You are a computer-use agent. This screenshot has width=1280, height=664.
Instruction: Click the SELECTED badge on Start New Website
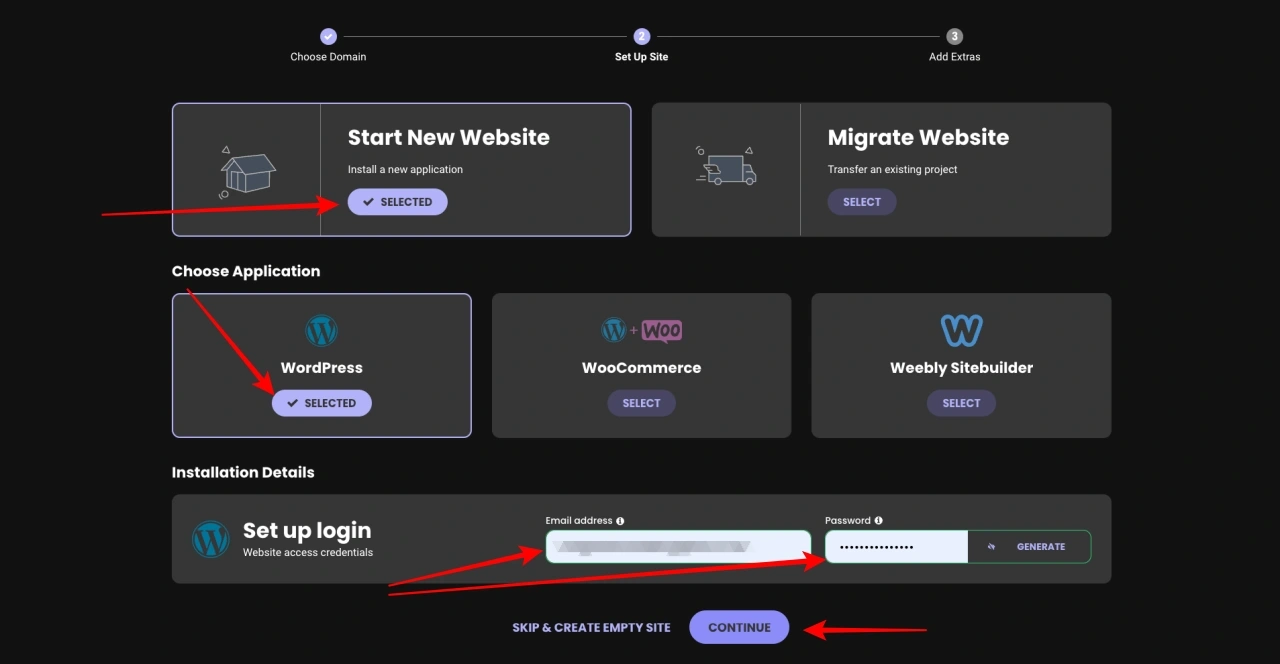(x=397, y=201)
